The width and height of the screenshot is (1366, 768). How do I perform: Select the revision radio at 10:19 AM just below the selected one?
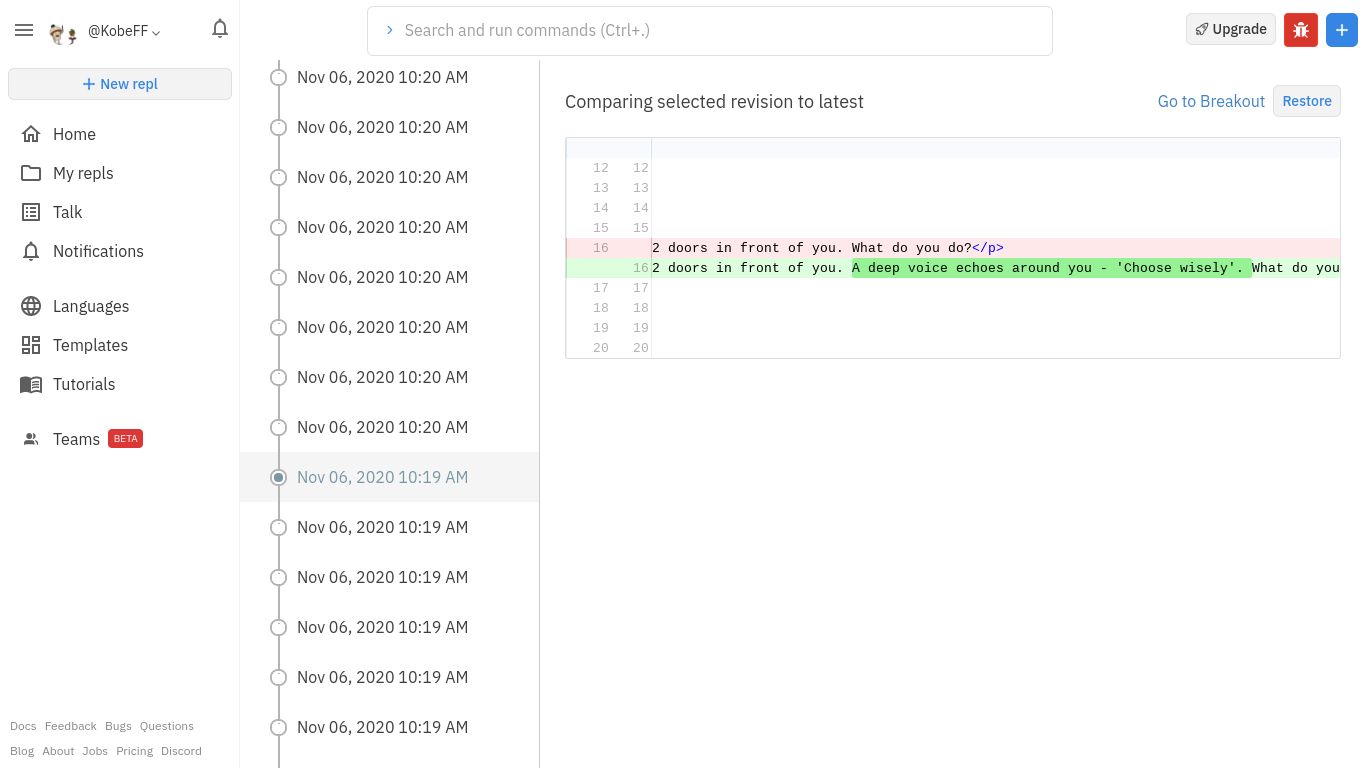coord(279,527)
